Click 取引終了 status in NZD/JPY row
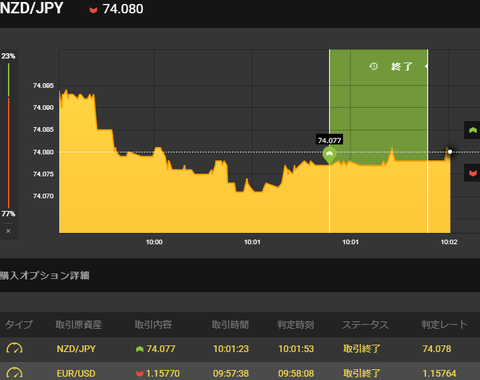Screen dimensions: 480x380 tap(362, 349)
